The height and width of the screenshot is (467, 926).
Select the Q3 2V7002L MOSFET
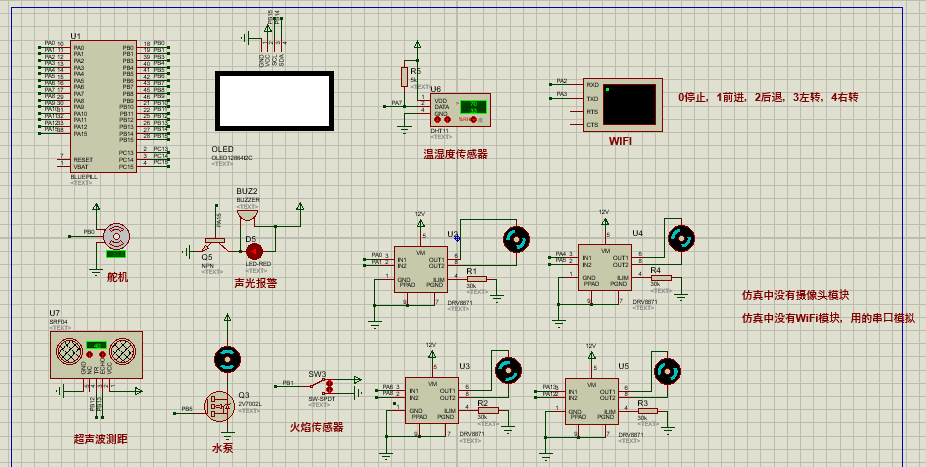(219, 406)
